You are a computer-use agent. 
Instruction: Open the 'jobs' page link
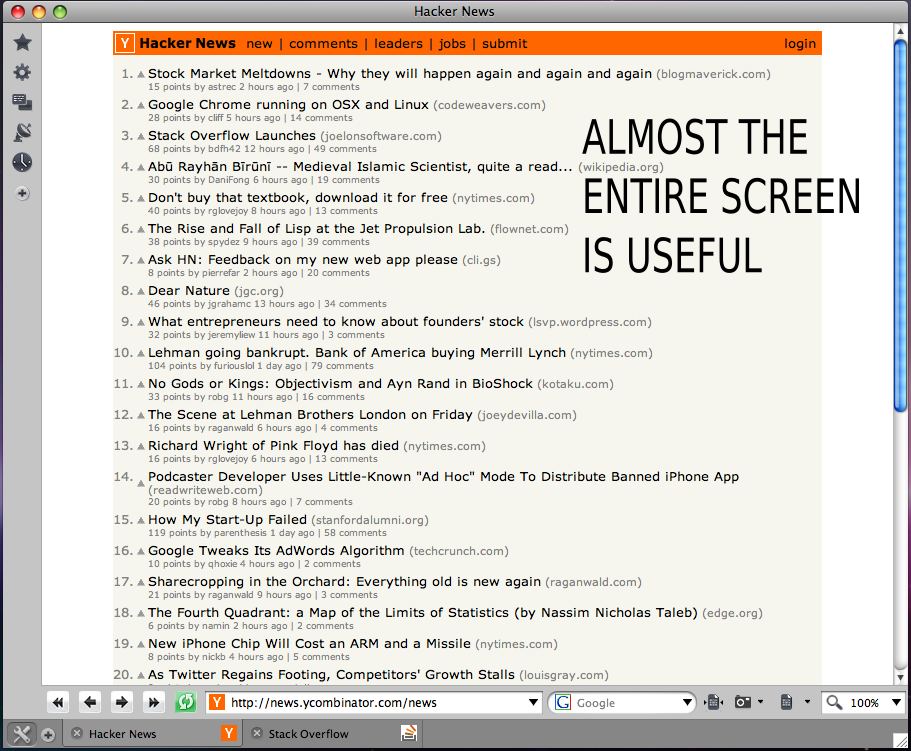453,44
